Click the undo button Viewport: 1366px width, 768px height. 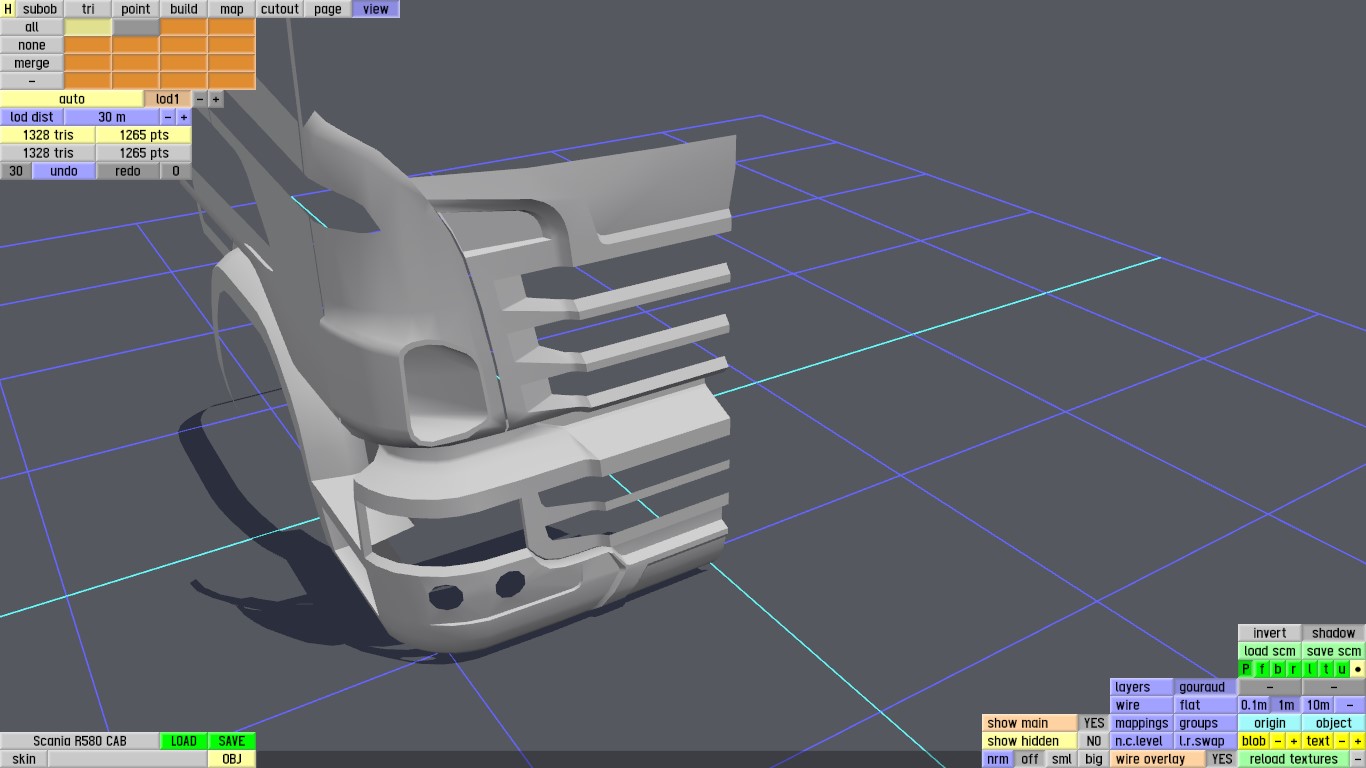[64, 171]
